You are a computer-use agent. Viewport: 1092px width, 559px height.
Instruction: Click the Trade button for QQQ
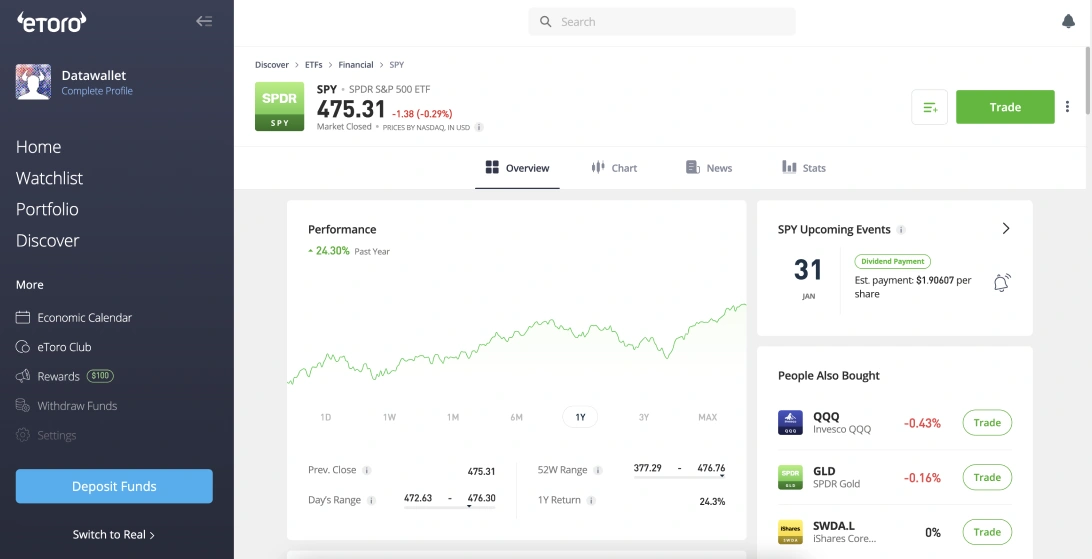(x=987, y=423)
